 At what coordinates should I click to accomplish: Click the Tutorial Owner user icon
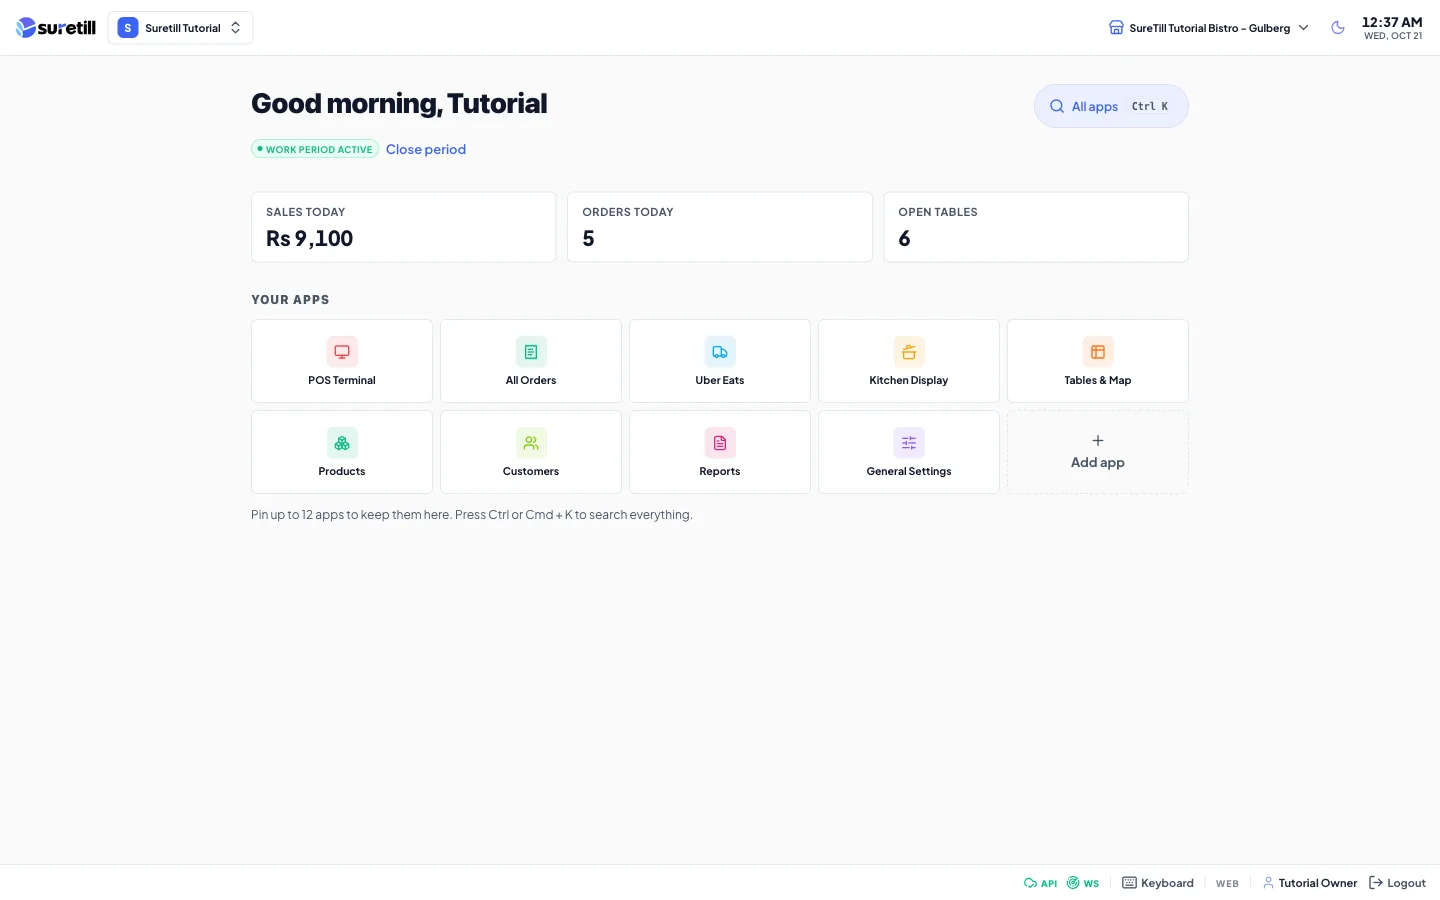coord(1268,883)
